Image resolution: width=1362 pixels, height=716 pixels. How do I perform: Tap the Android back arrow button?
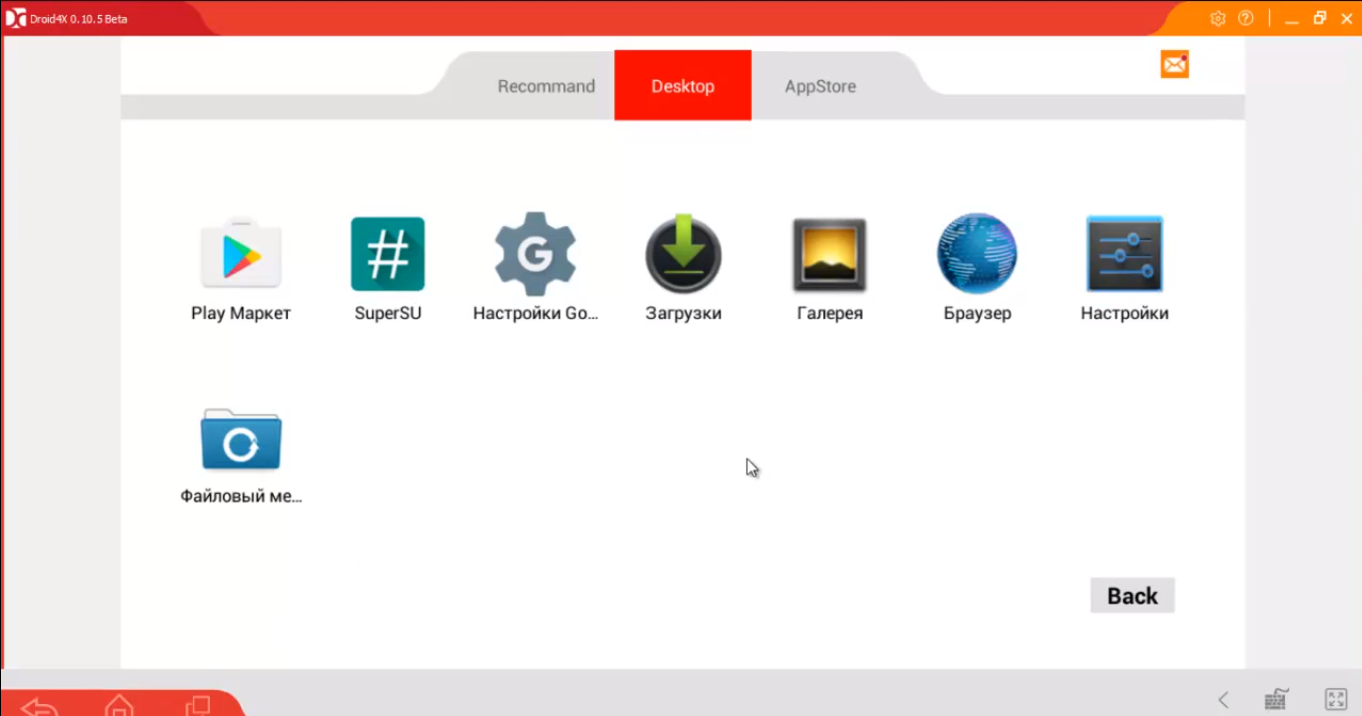(x=39, y=706)
